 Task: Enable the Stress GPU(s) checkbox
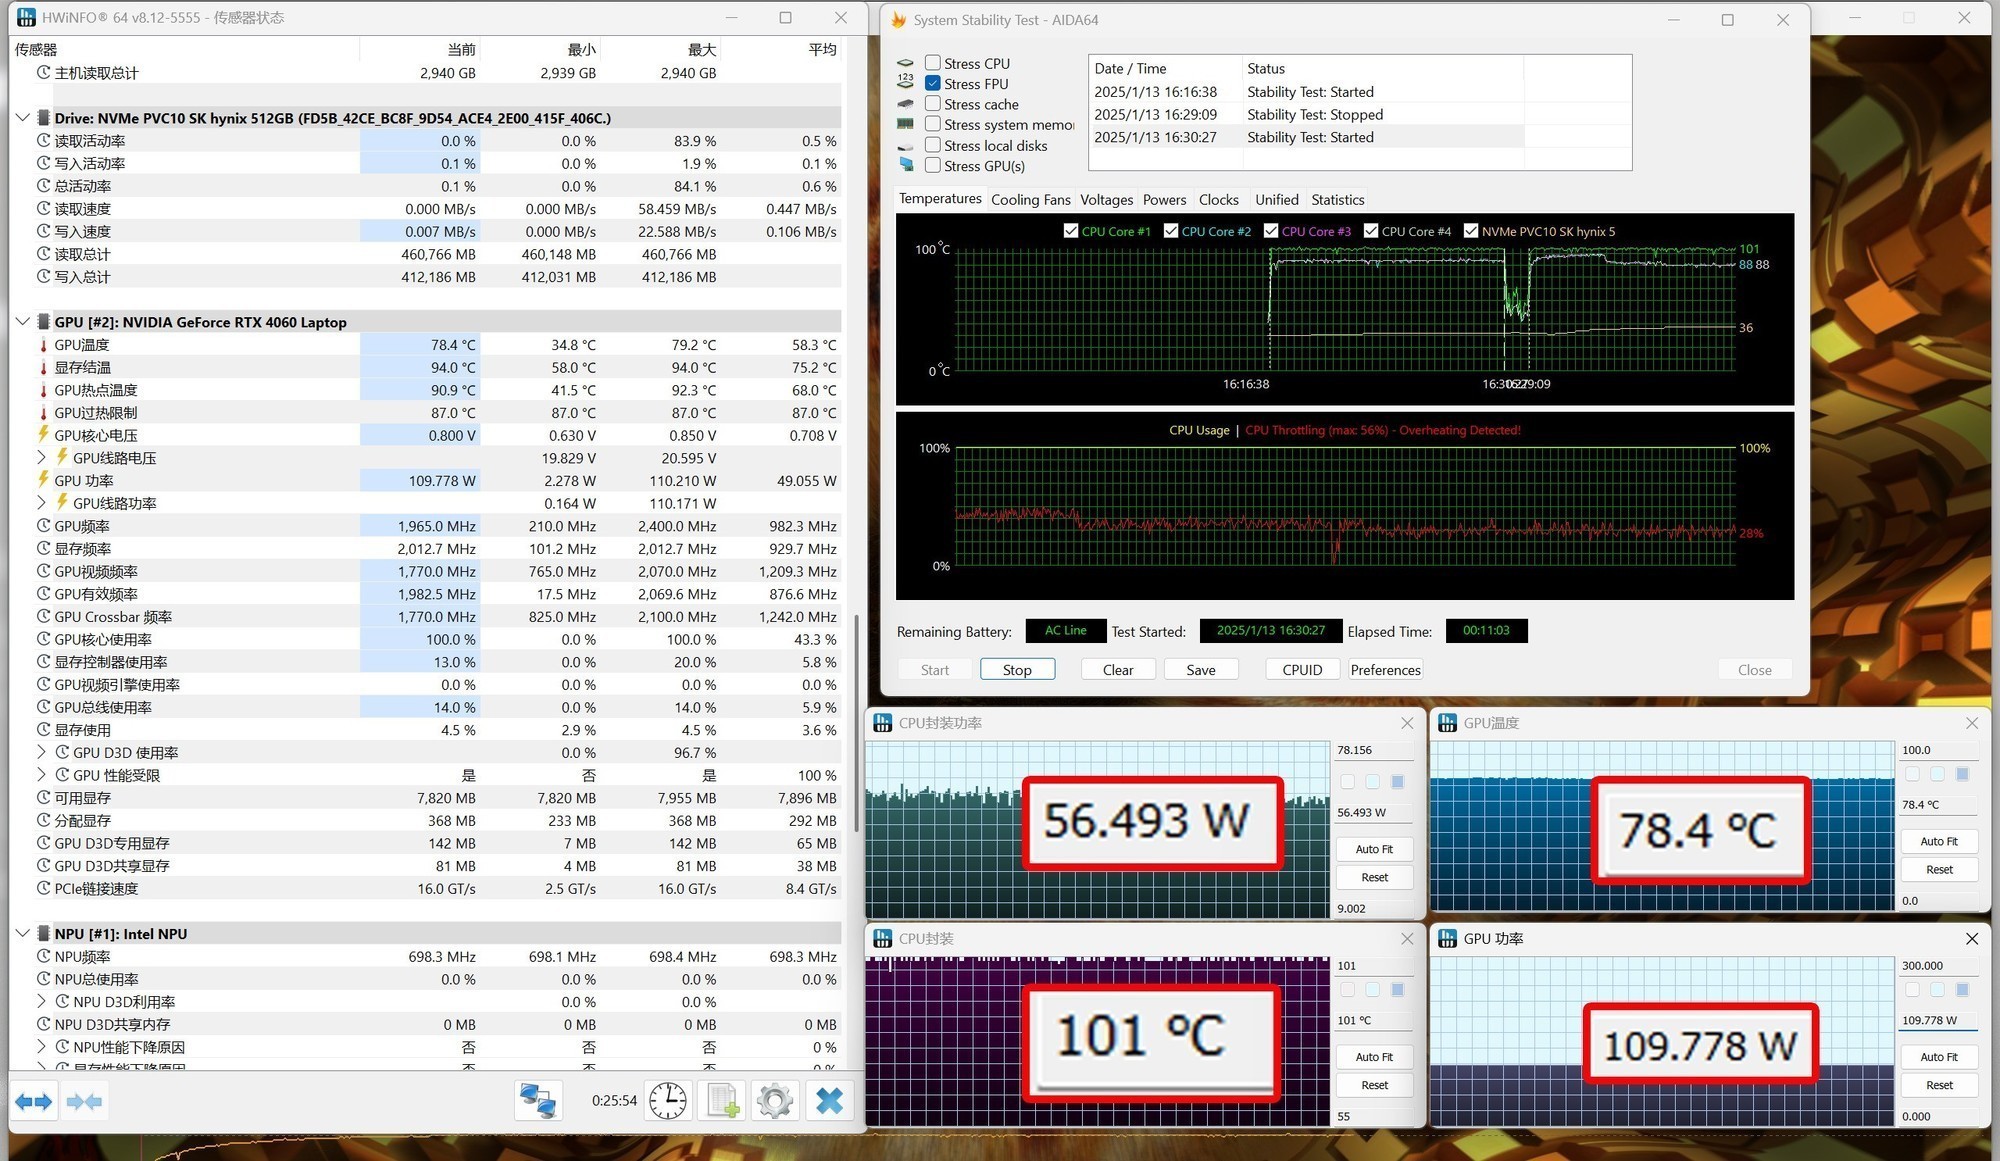[x=933, y=166]
